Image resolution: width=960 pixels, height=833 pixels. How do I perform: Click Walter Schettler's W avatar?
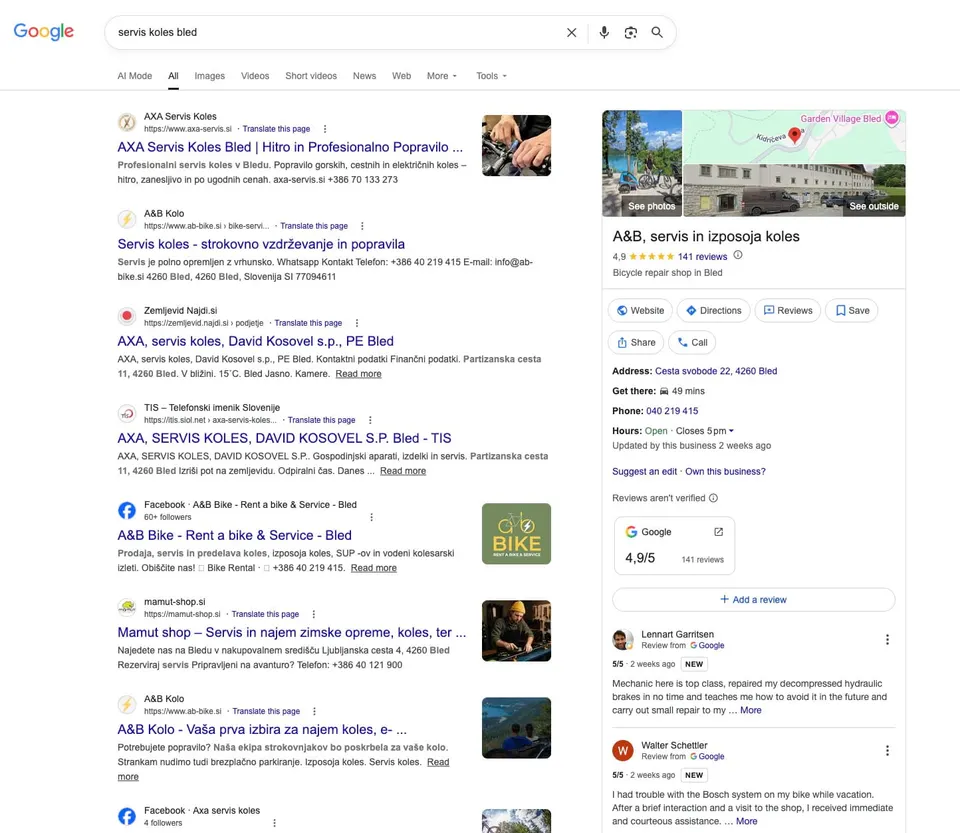pos(623,750)
